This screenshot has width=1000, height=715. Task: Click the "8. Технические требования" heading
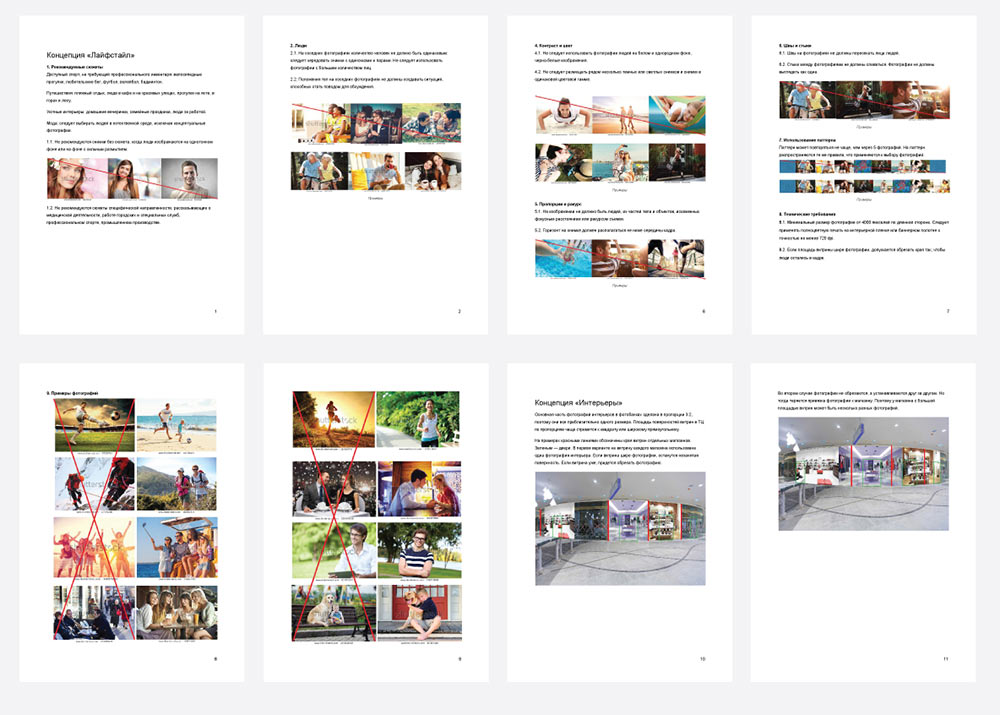coord(810,214)
